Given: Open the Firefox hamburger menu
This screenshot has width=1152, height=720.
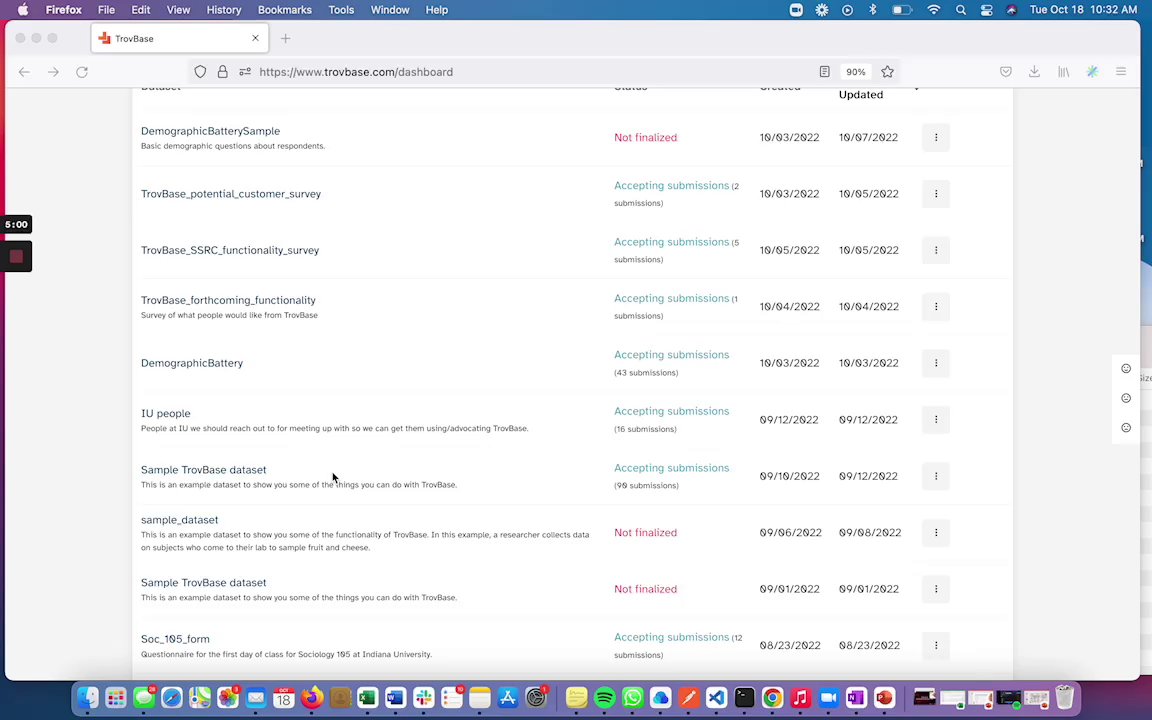Looking at the screenshot, I should [x=1121, y=72].
